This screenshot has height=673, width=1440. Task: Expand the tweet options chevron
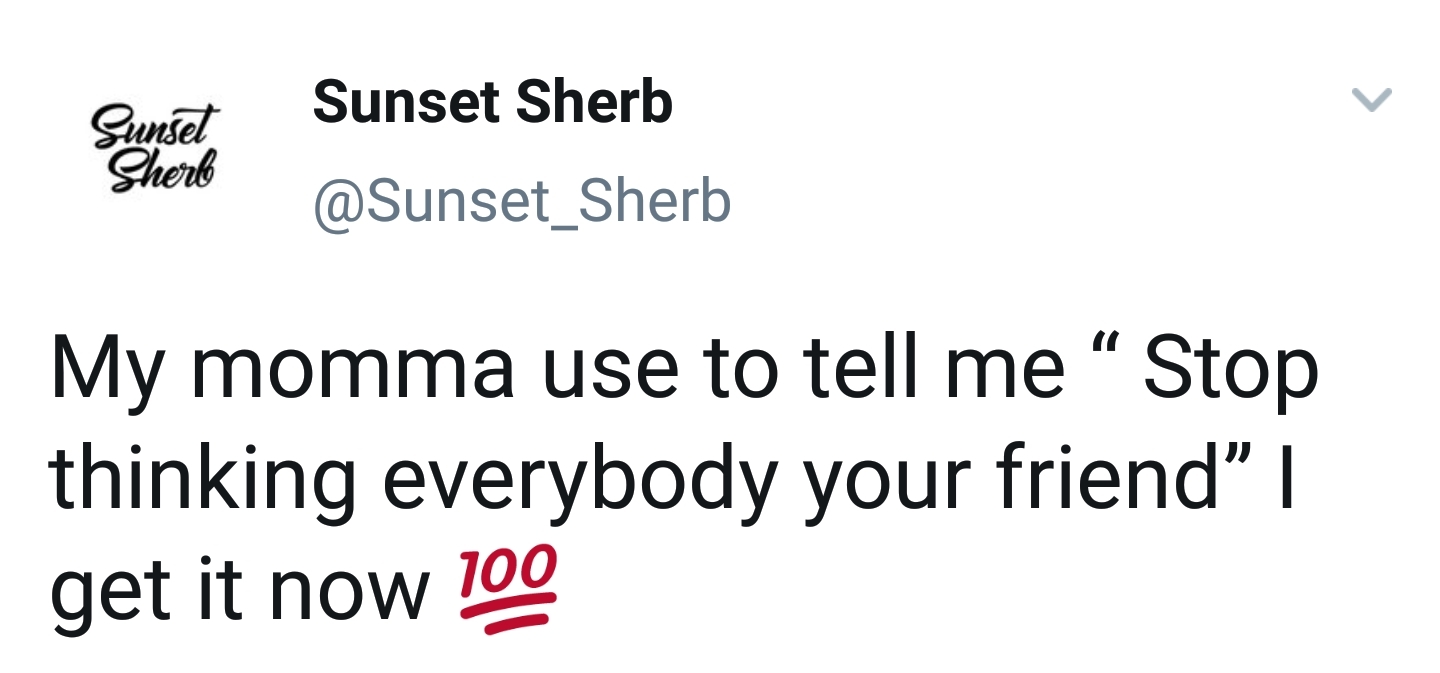(1371, 99)
